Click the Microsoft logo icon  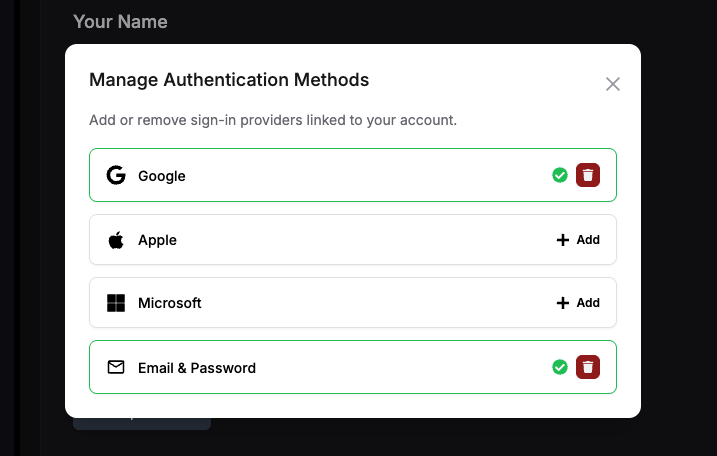(116, 303)
